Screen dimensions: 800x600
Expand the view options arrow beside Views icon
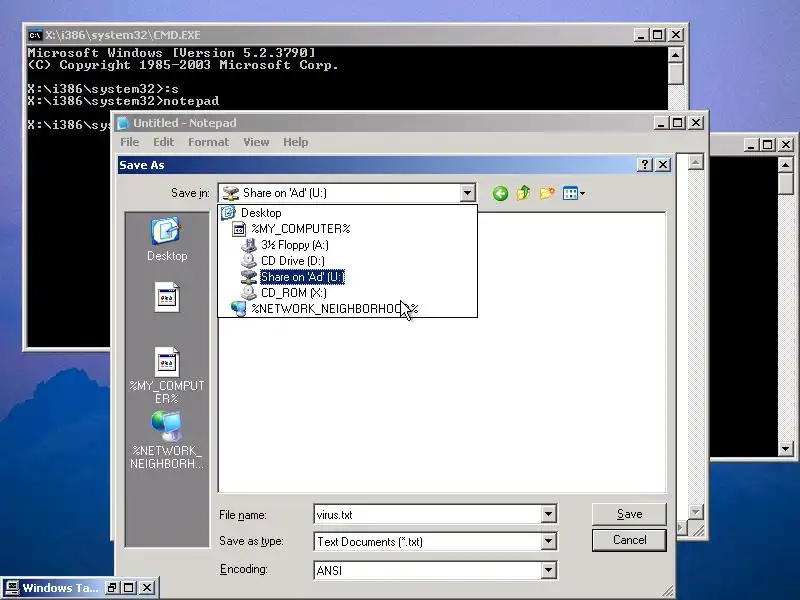(x=582, y=193)
